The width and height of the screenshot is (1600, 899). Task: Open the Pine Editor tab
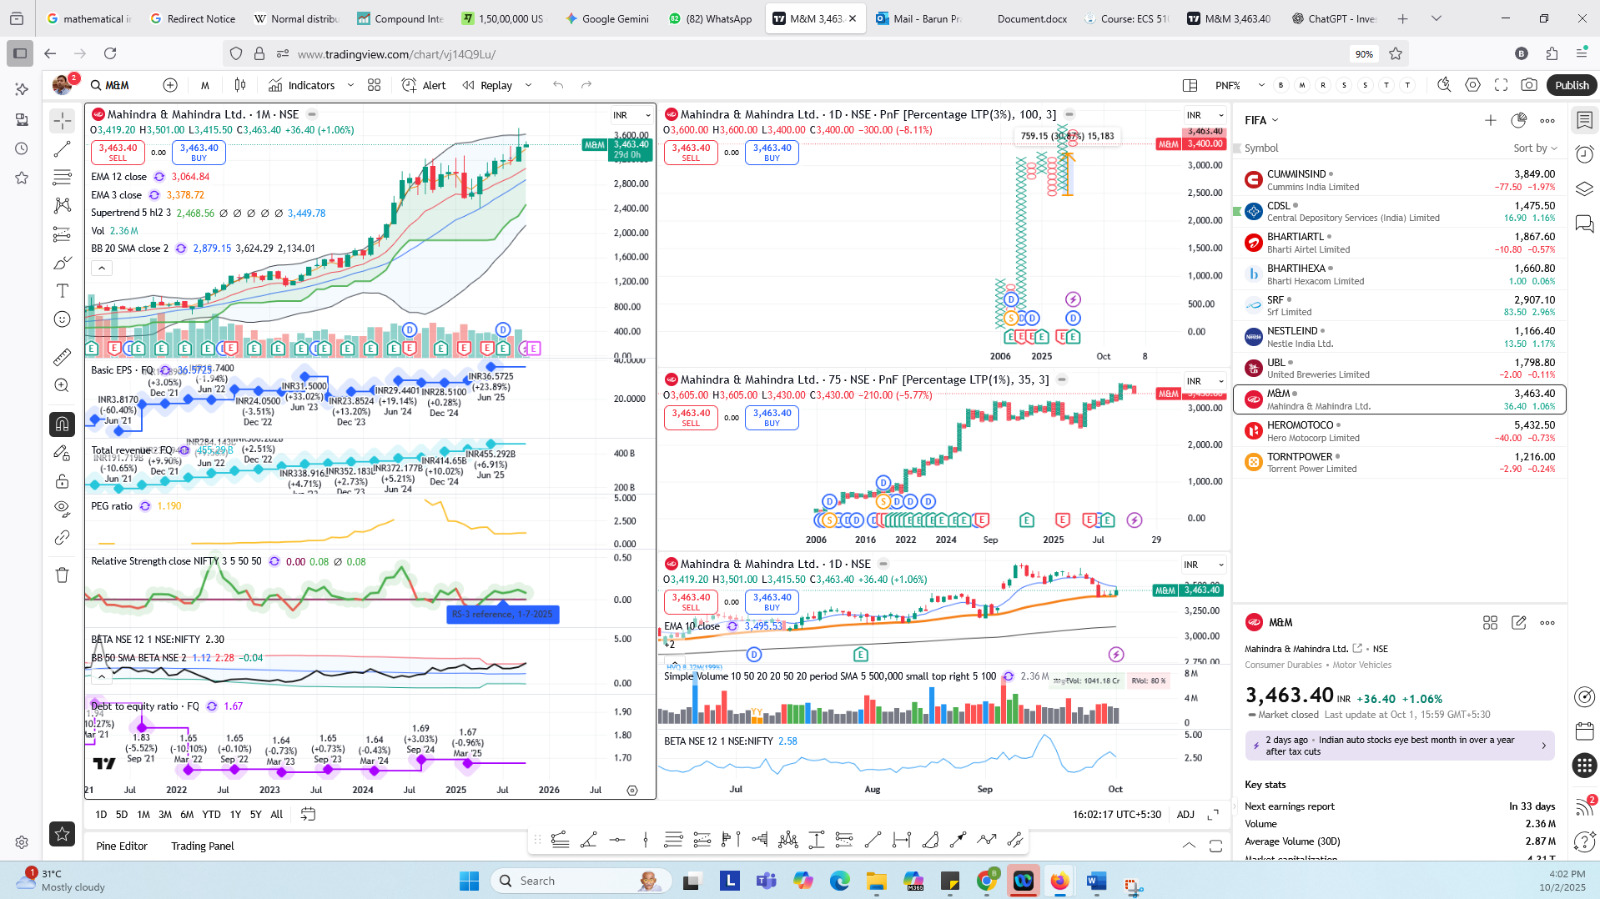(122, 846)
